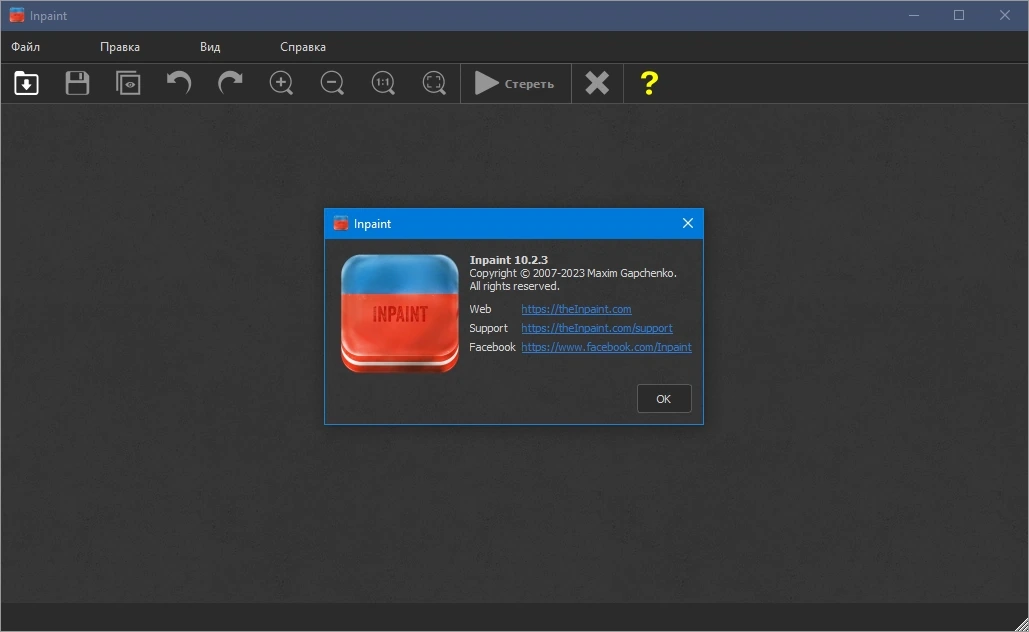The width and height of the screenshot is (1029, 632).
Task: Confirm the About dialog with OK
Action: point(664,398)
